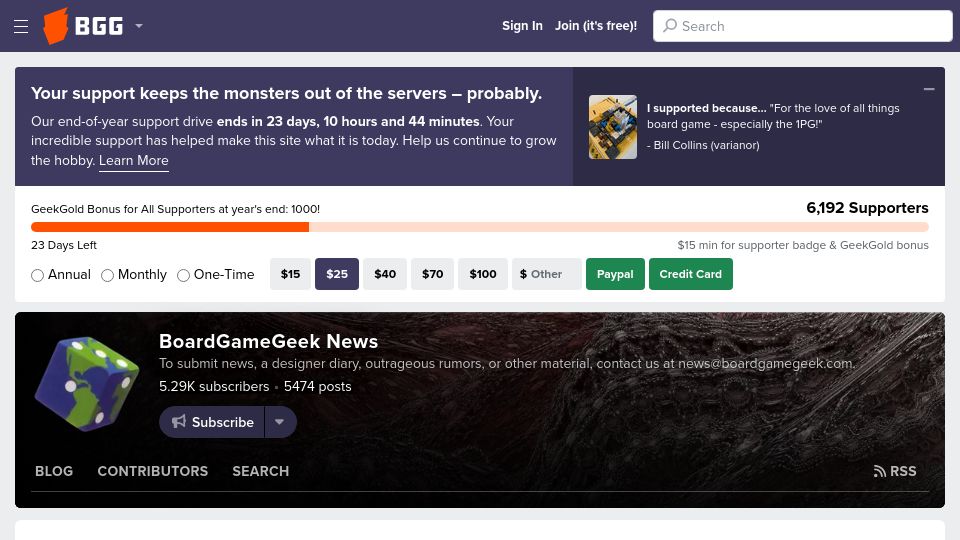
Task: Choose the $40 support amount
Action: pyautogui.click(x=385, y=274)
